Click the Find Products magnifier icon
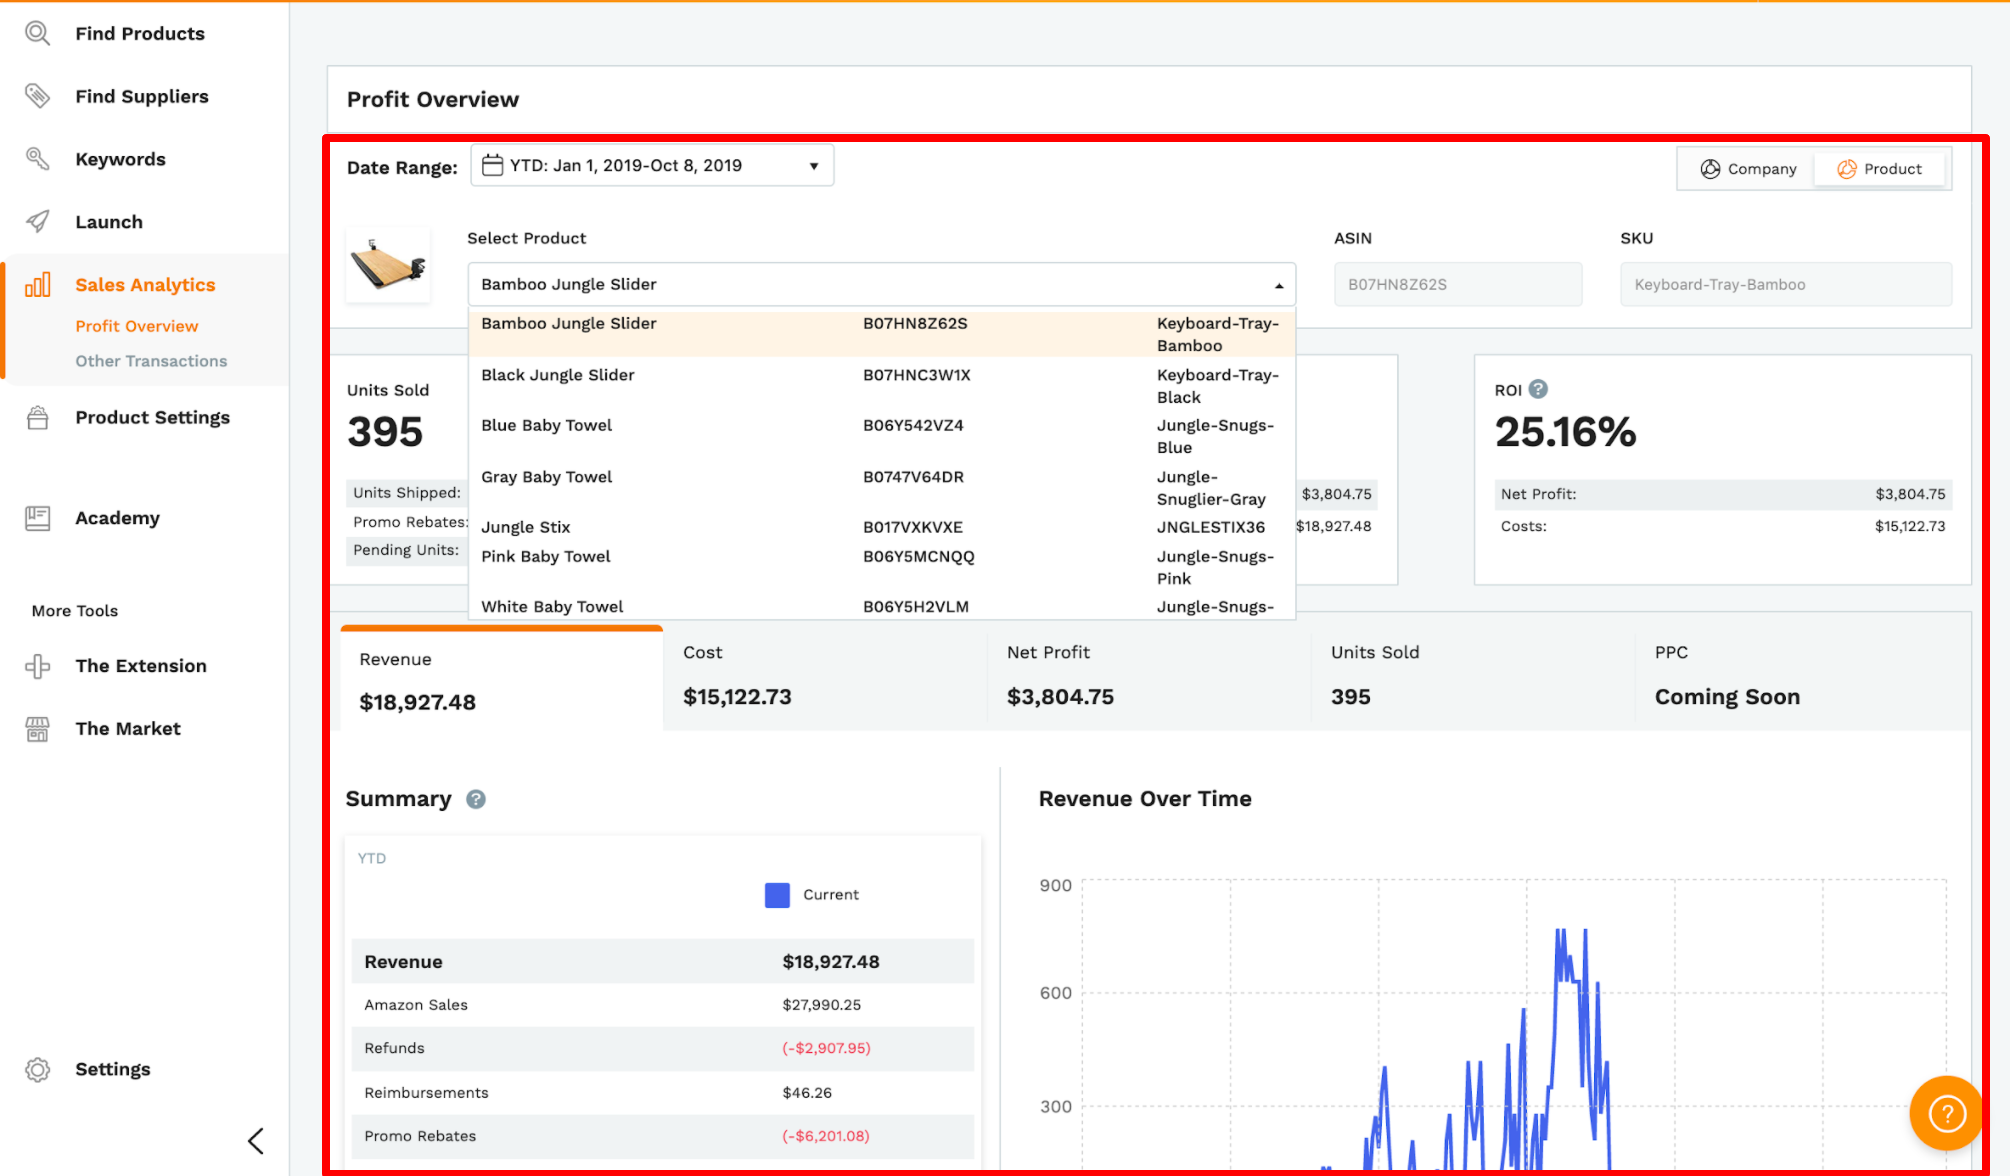Image resolution: width=2010 pixels, height=1176 pixels. (37, 33)
